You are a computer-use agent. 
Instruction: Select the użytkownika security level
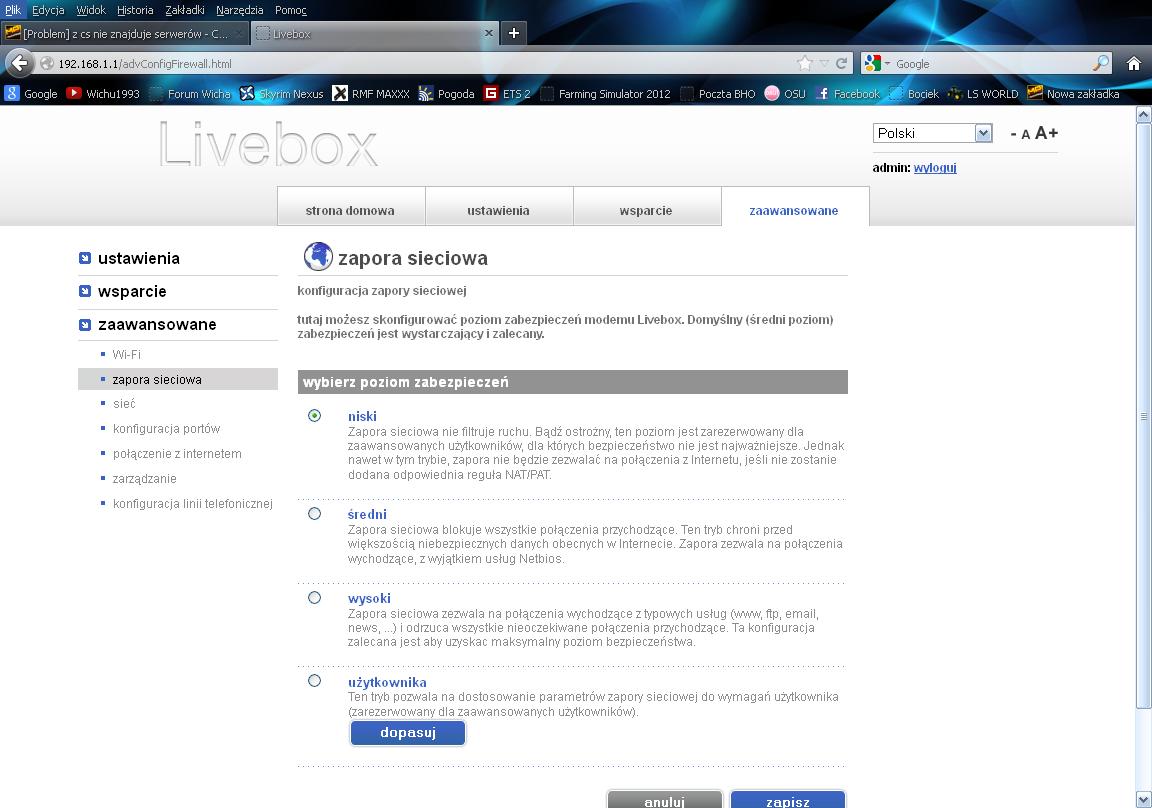pyautogui.click(x=314, y=680)
